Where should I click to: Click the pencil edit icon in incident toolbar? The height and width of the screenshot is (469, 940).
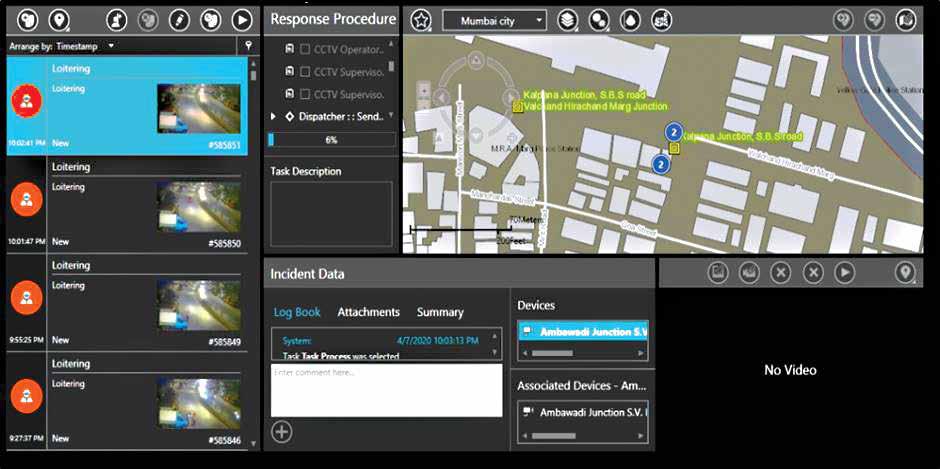click(x=179, y=19)
